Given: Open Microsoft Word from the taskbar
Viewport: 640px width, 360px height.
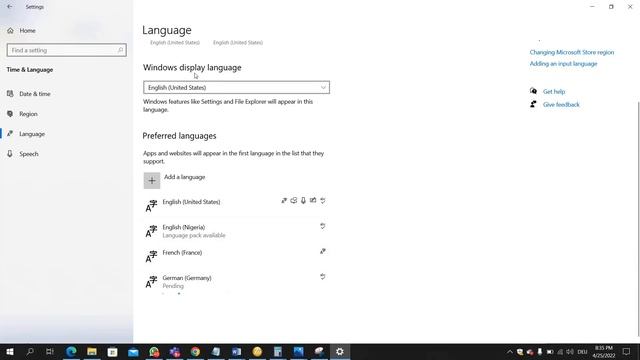Looking at the screenshot, I should pyautogui.click(x=237, y=351).
